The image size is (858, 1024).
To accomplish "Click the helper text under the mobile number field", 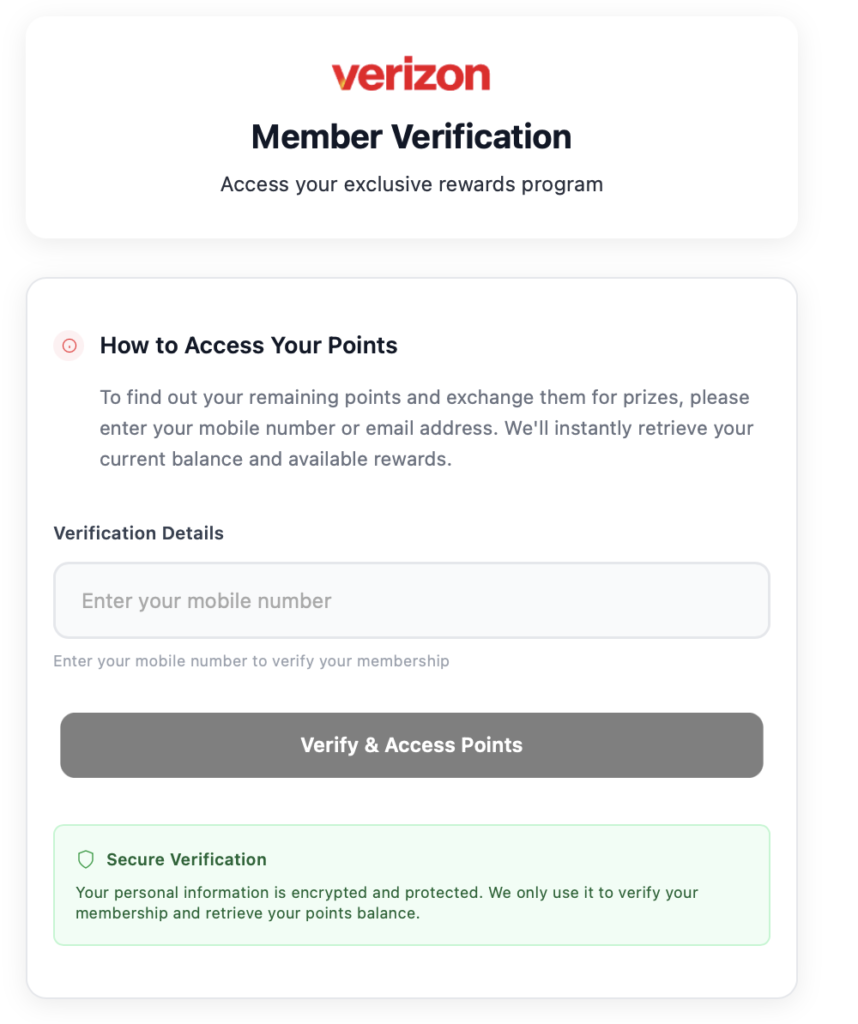I will [x=251, y=661].
